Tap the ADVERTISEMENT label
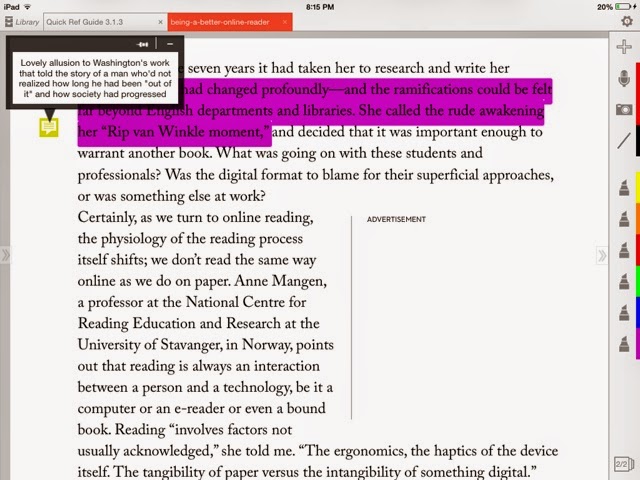The height and width of the screenshot is (480, 640). click(396, 220)
